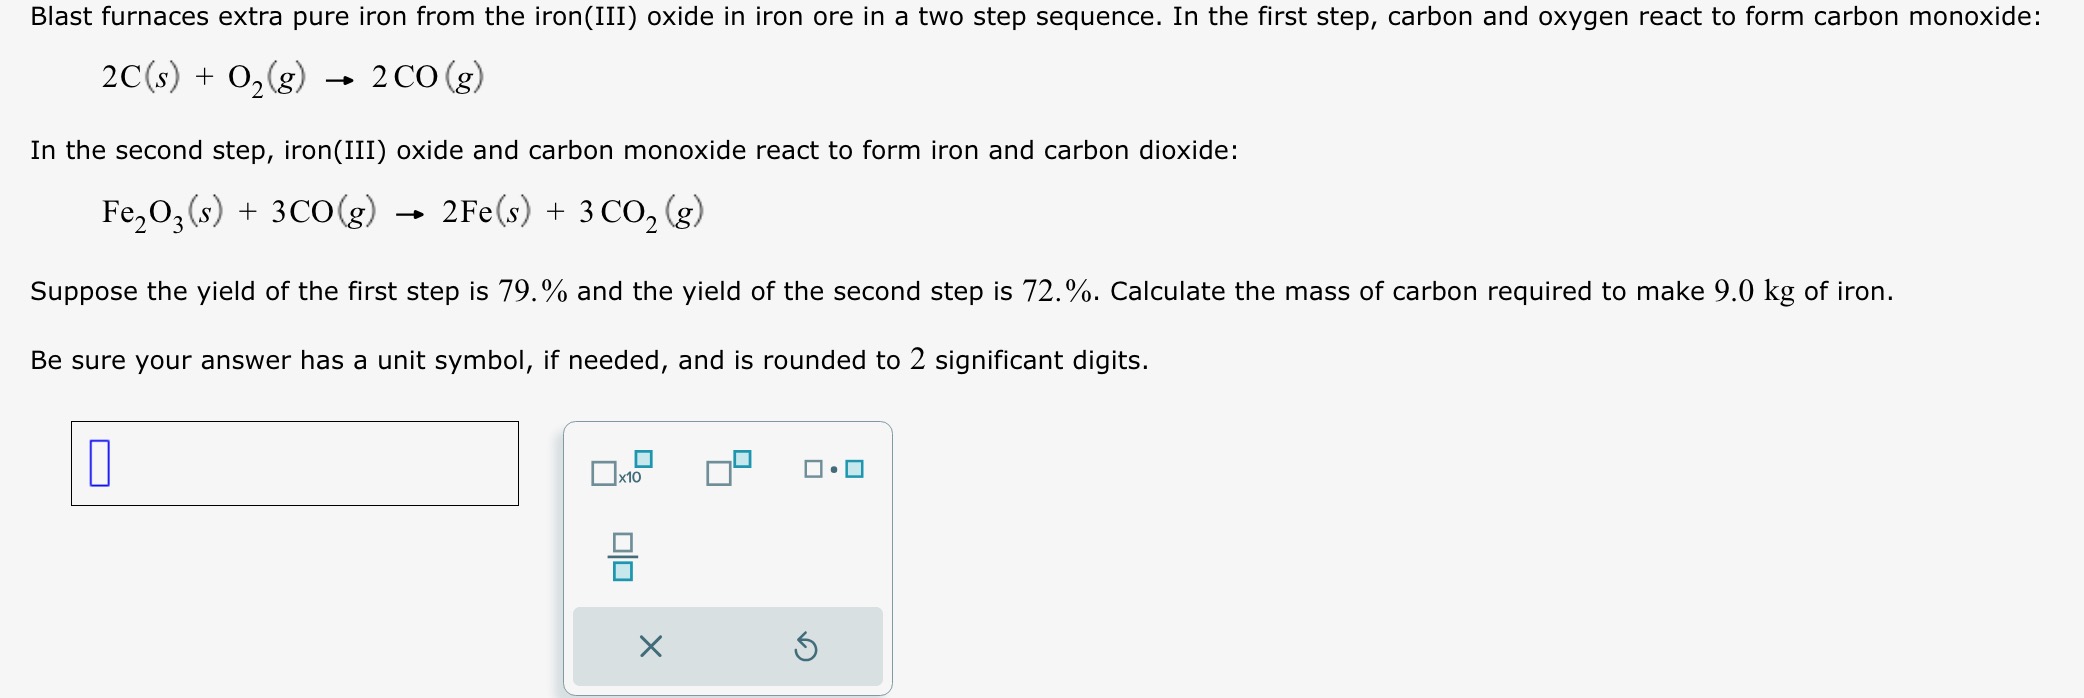
Task: Click the purple answer cursor marker
Action: coord(100,463)
